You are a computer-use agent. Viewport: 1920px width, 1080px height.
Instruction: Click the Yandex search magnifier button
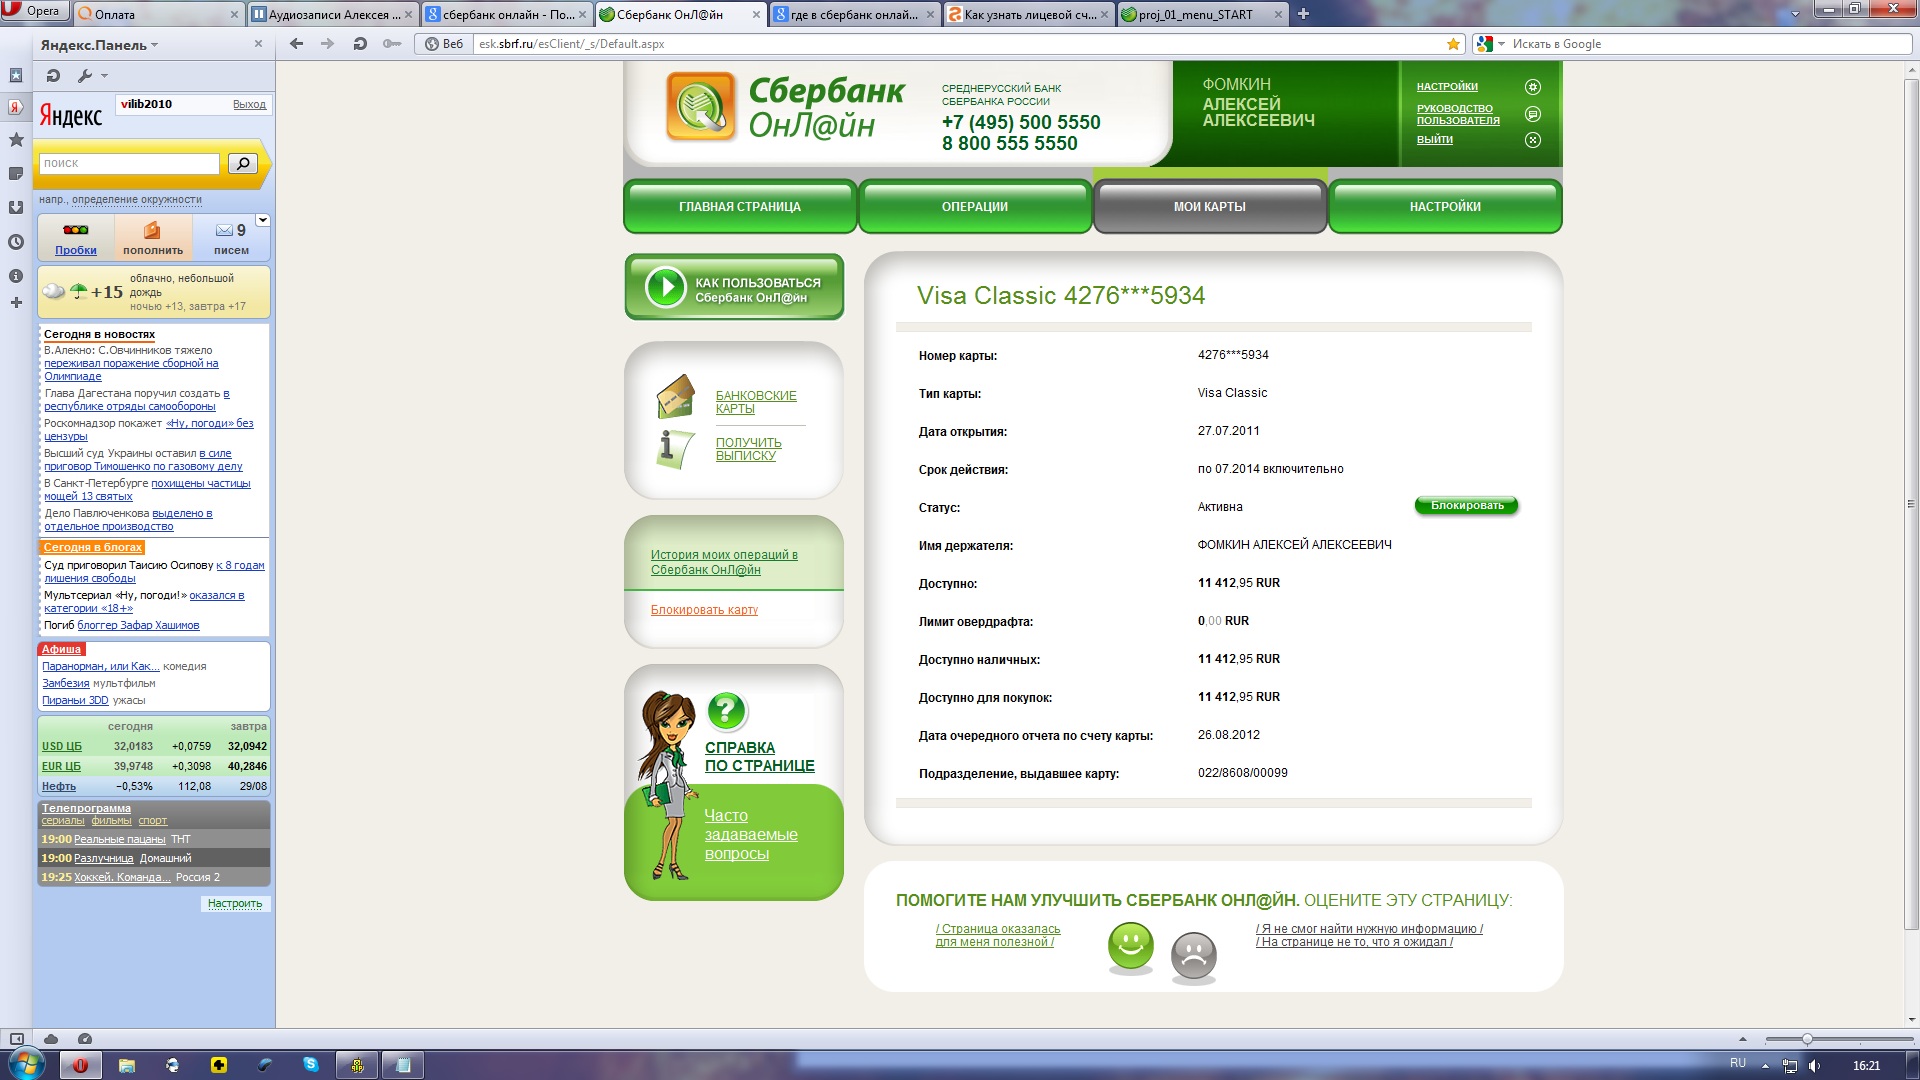point(243,163)
